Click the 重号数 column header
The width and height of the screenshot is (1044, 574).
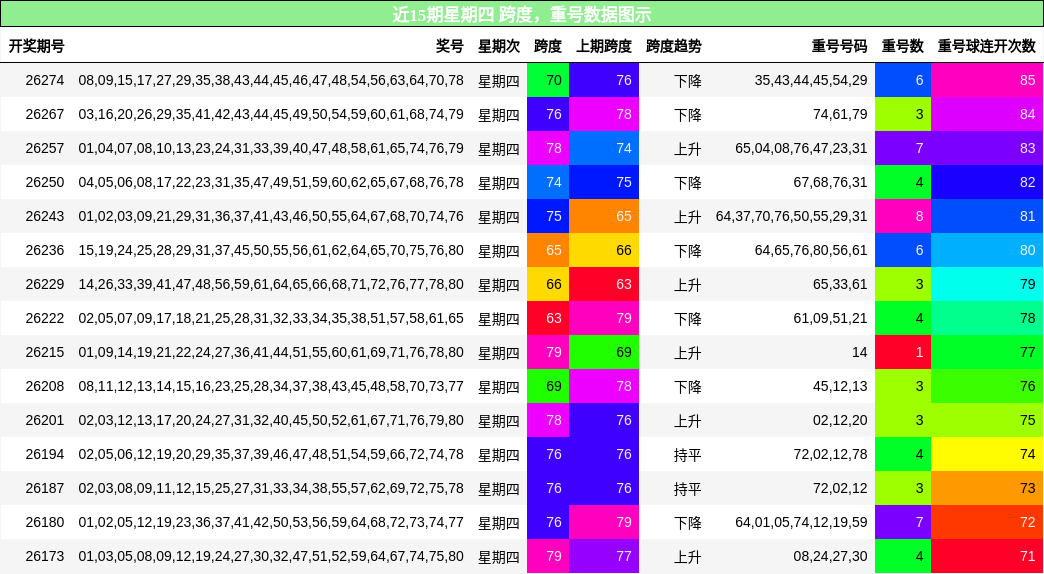[x=903, y=46]
